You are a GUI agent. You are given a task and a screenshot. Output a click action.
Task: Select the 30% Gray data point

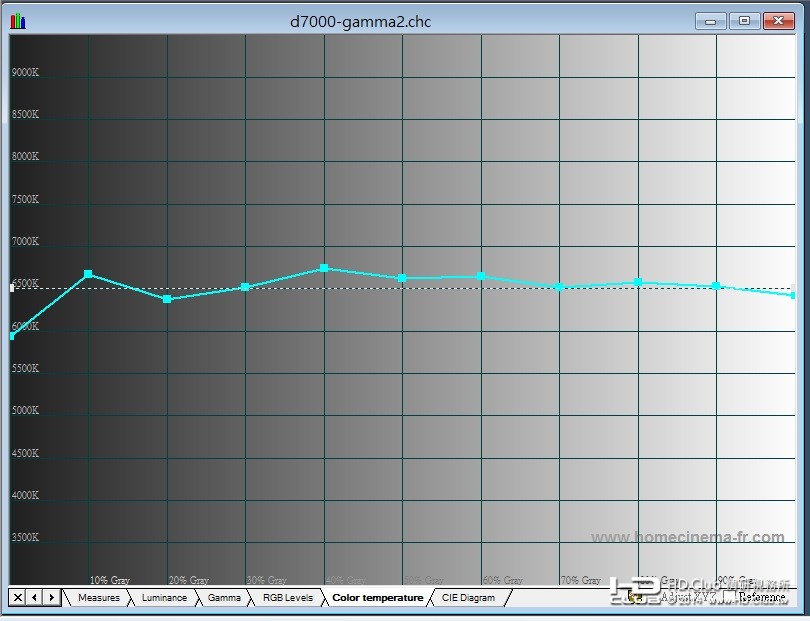pyautogui.click(x=245, y=287)
